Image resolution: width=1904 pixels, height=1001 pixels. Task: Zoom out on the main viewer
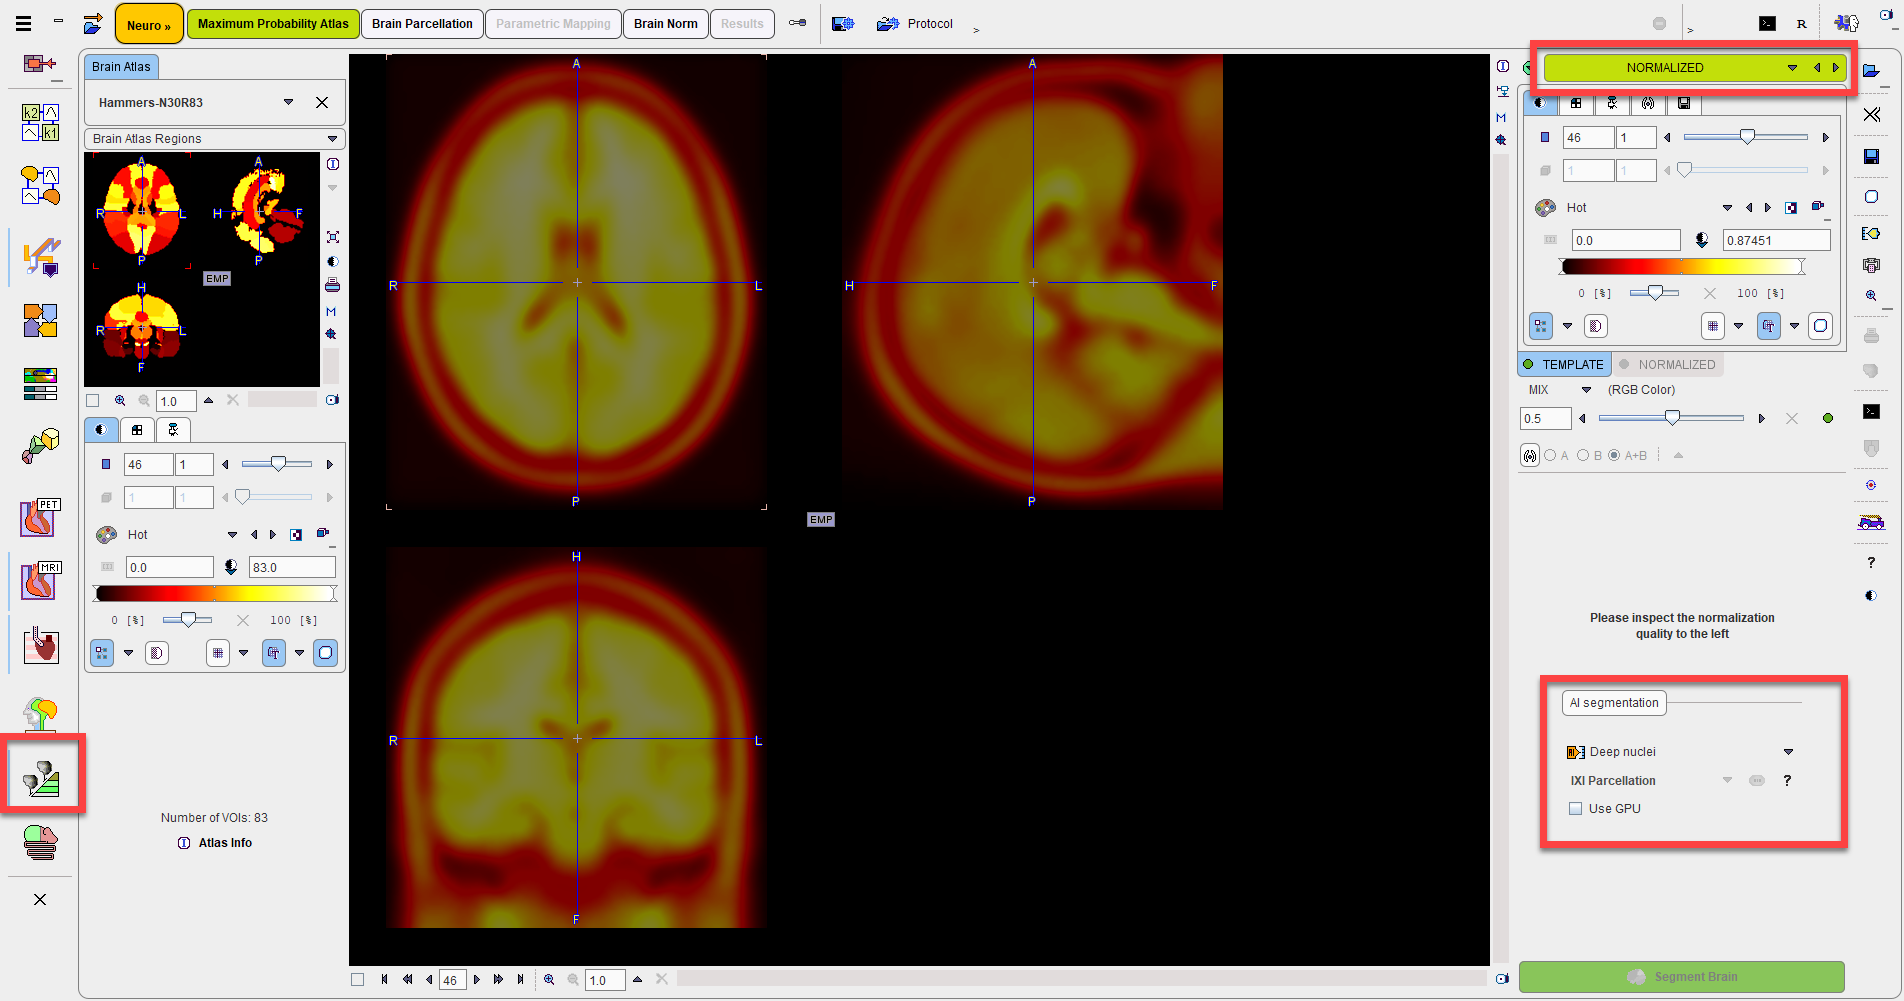point(573,980)
